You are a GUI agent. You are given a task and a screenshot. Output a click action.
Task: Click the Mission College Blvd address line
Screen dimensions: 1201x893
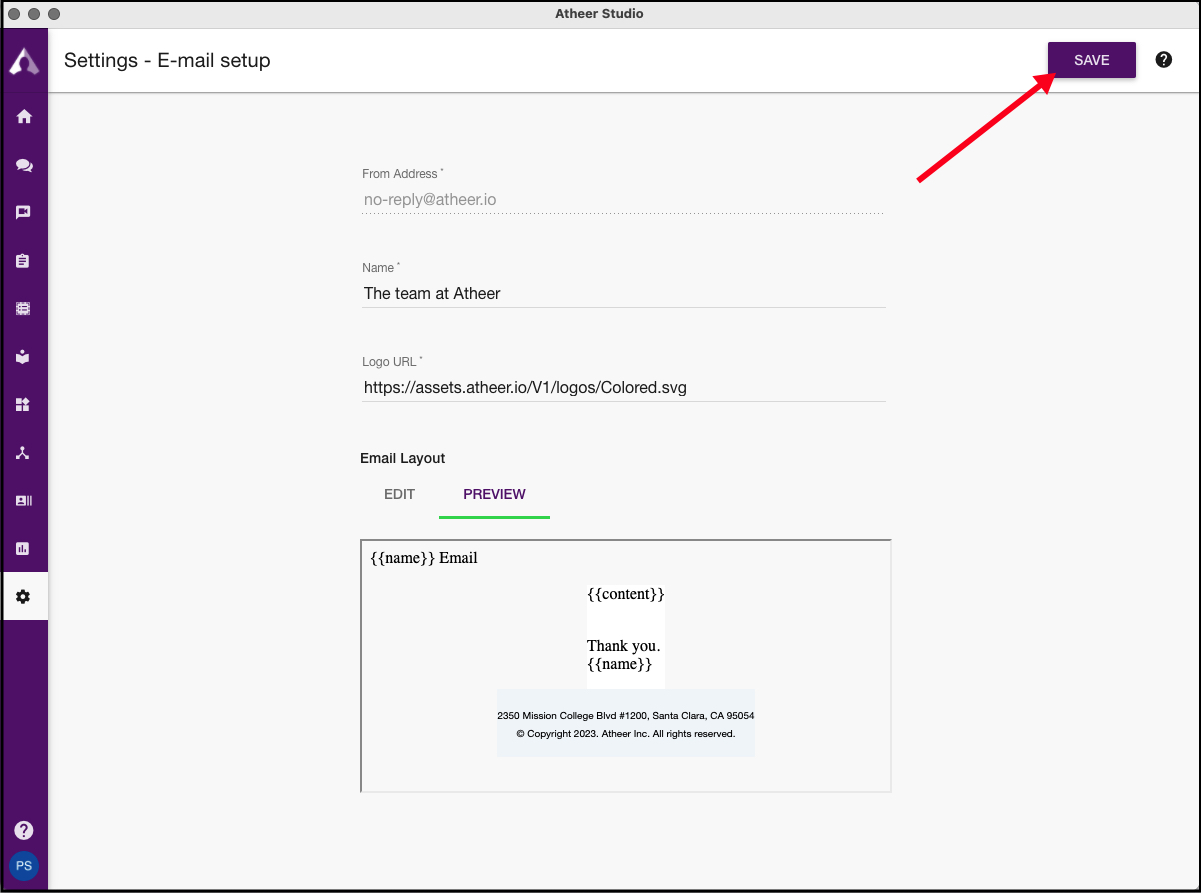coord(626,716)
